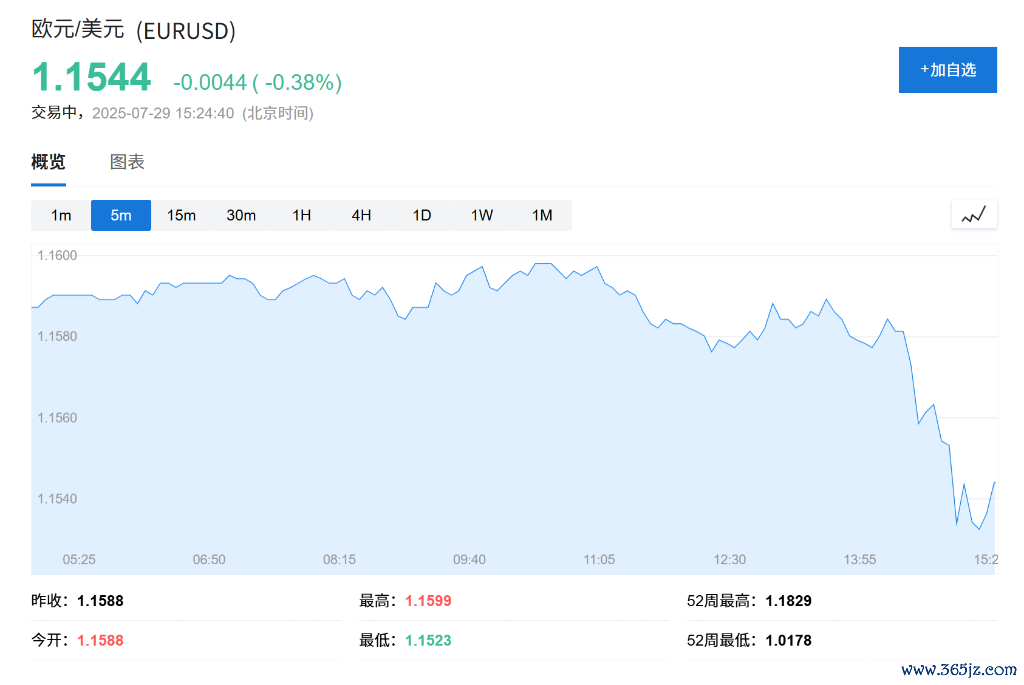
Task: Click the 最高 value 1.1599
Action: click(428, 601)
